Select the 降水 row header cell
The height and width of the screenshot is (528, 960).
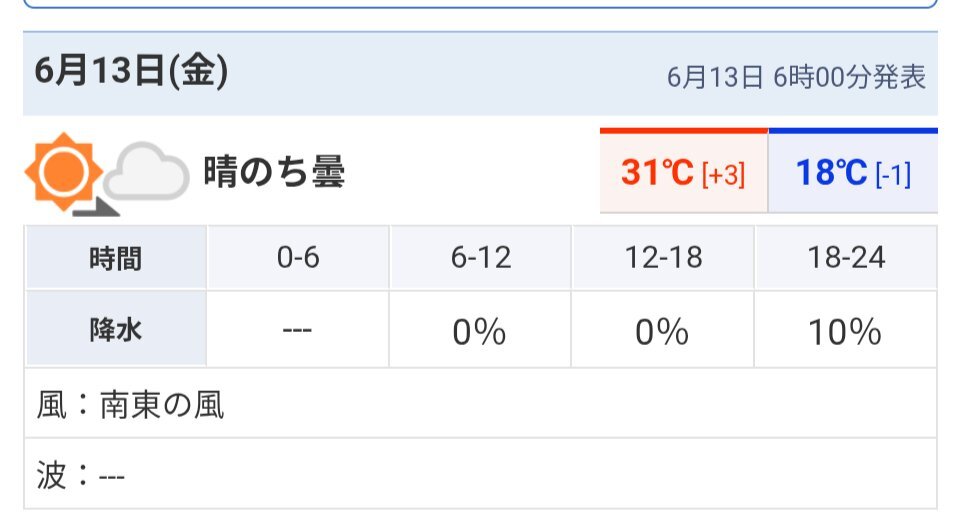tap(116, 330)
